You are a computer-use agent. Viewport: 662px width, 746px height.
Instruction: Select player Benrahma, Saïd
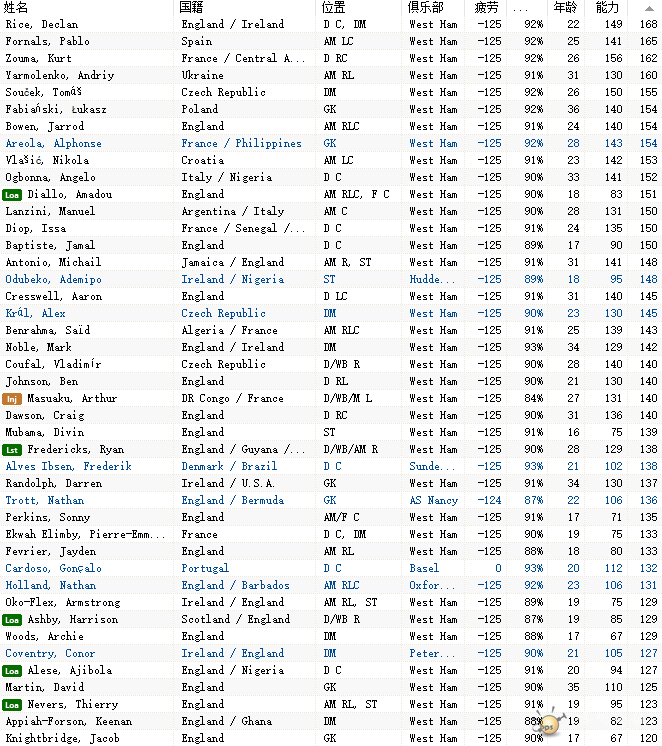48,331
